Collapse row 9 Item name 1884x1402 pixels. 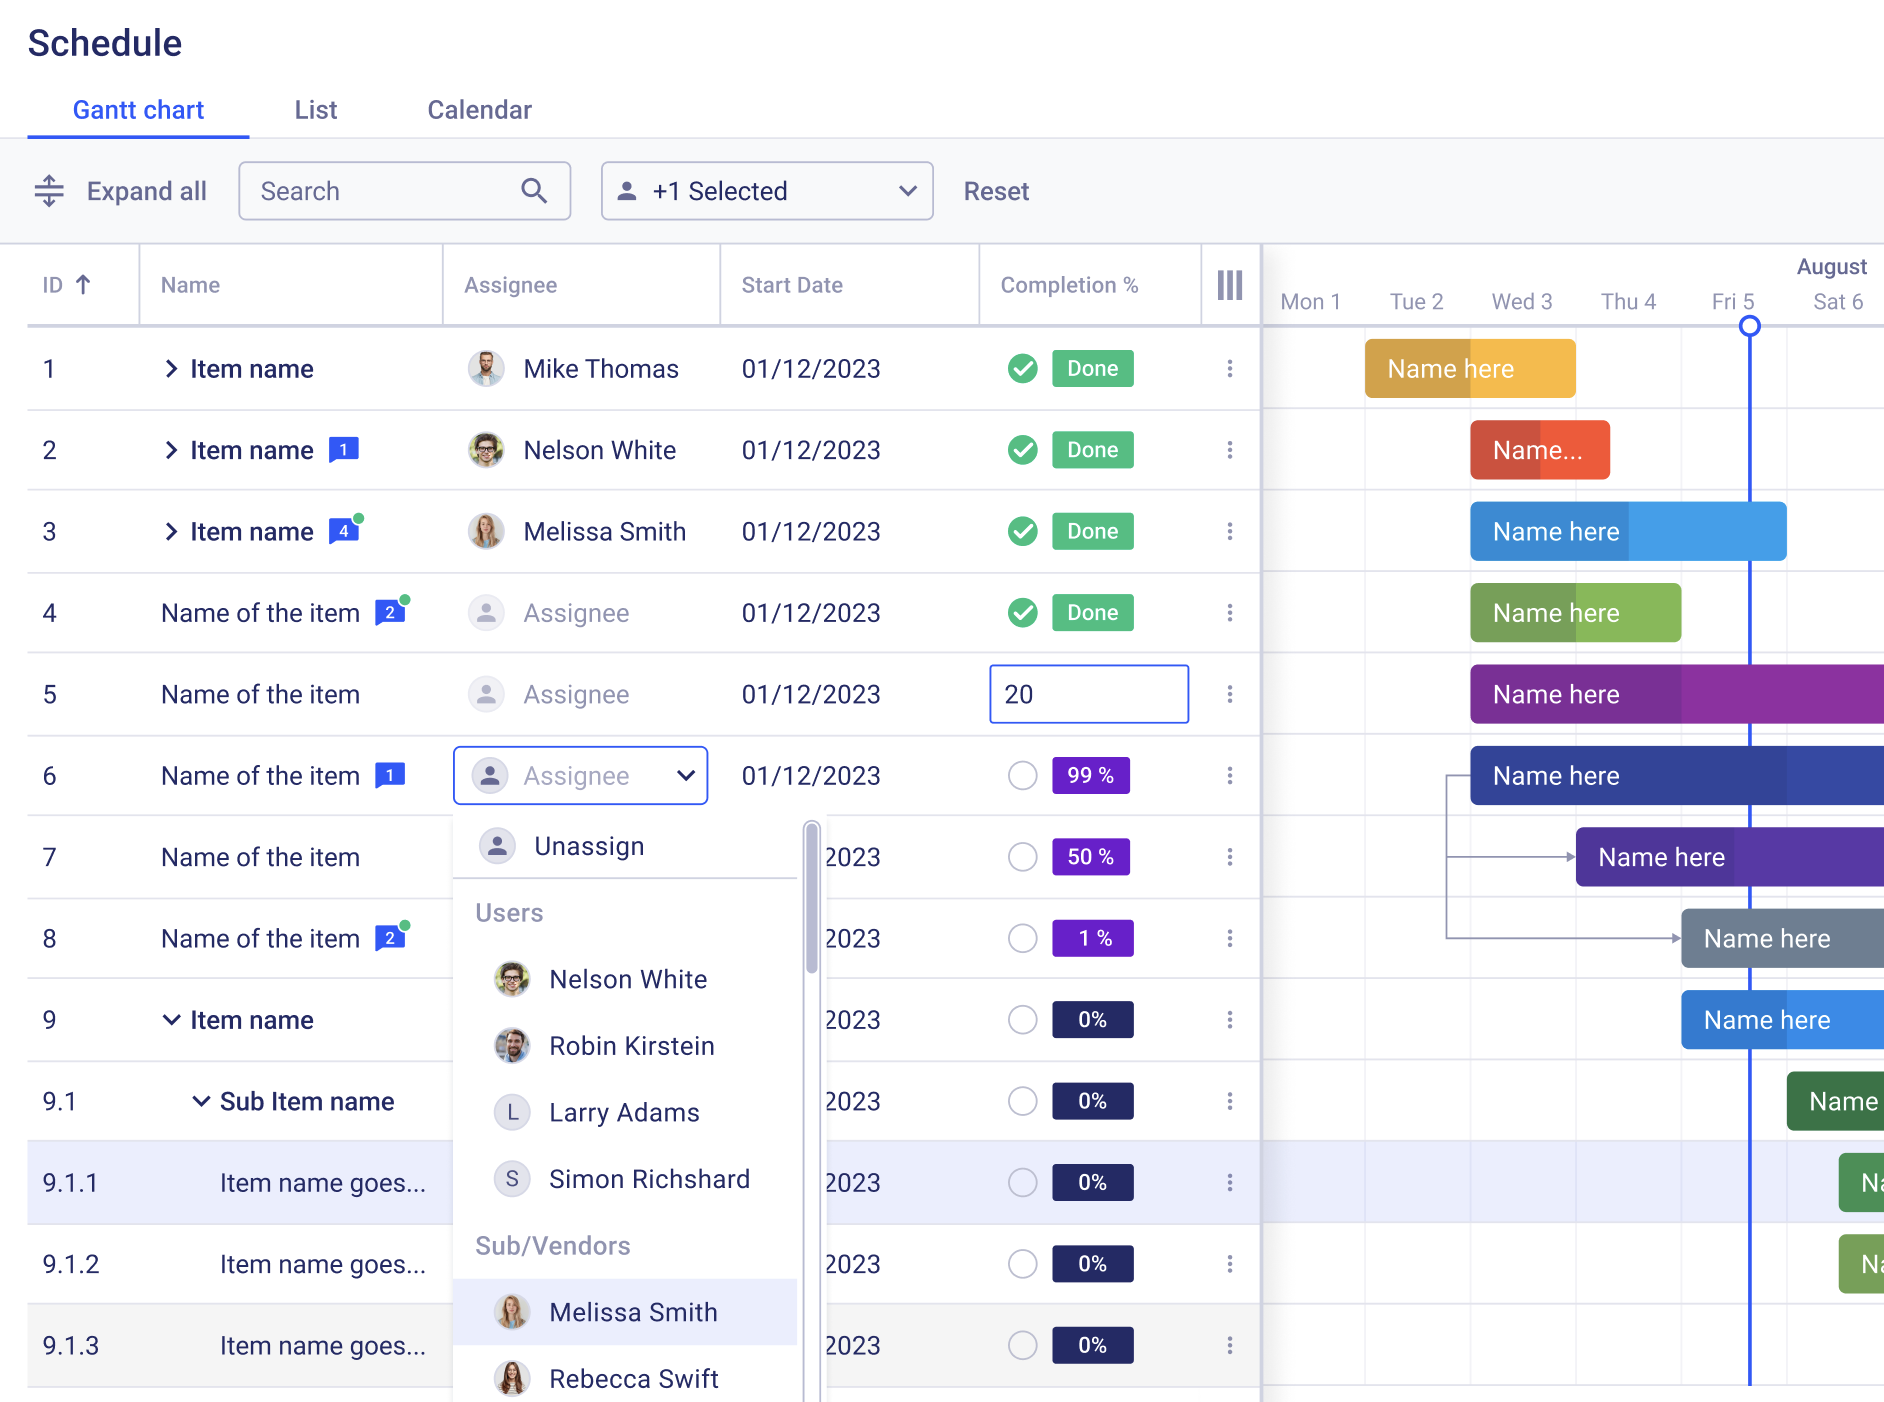pos(171,1020)
